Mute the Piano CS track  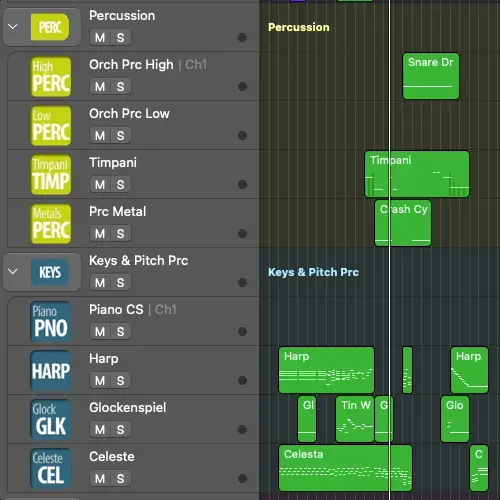click(100, 332)
